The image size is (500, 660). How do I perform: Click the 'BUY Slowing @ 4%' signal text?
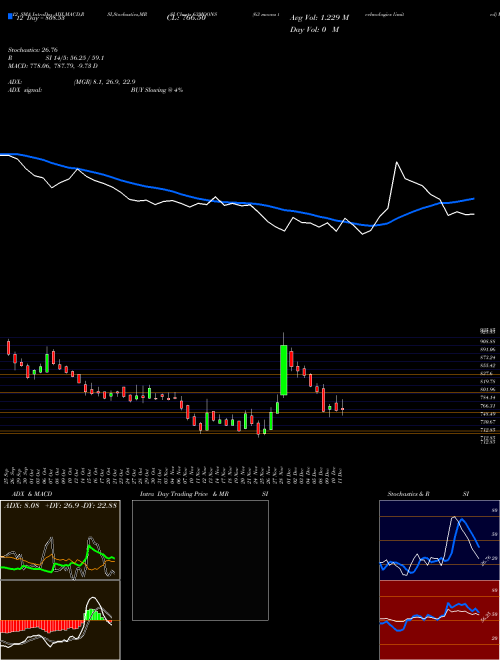[x=157, y=90]
